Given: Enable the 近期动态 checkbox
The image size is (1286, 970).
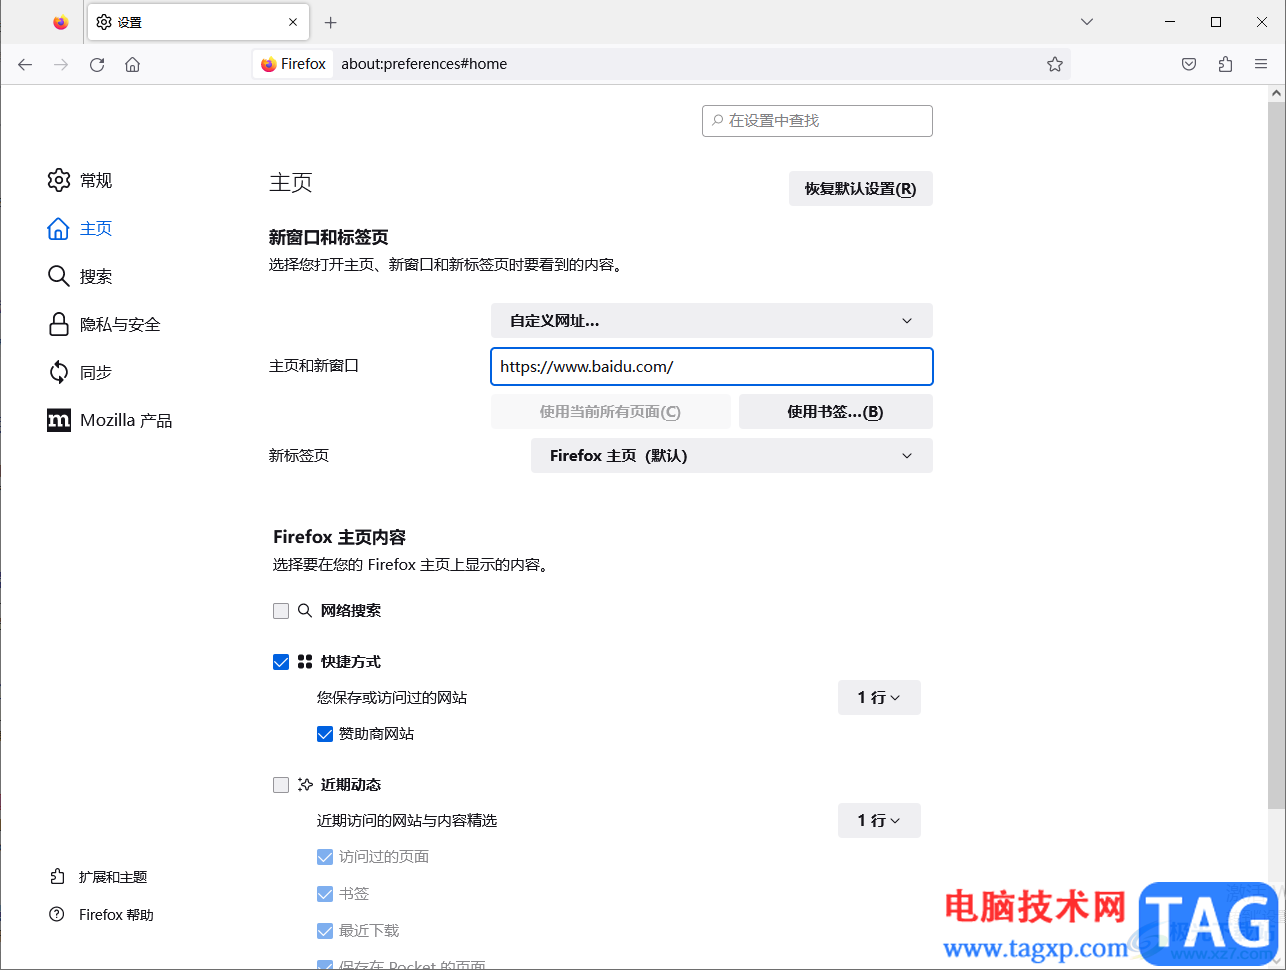Looking at the screenshot, I should tap(281, 785).
